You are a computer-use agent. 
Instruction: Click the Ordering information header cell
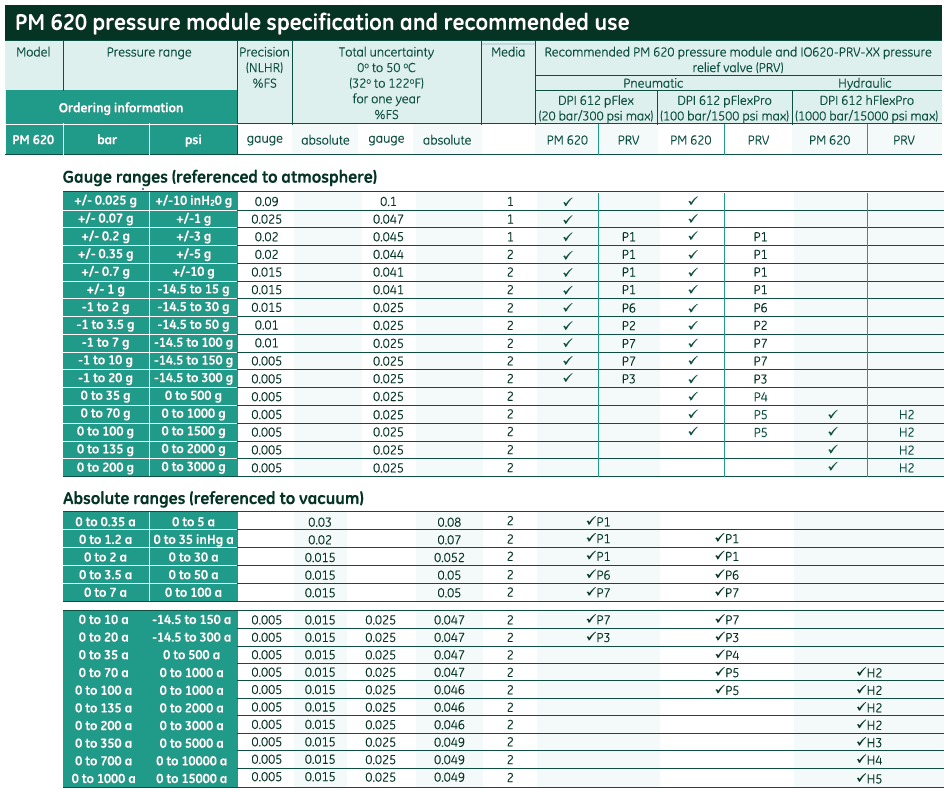121,108
